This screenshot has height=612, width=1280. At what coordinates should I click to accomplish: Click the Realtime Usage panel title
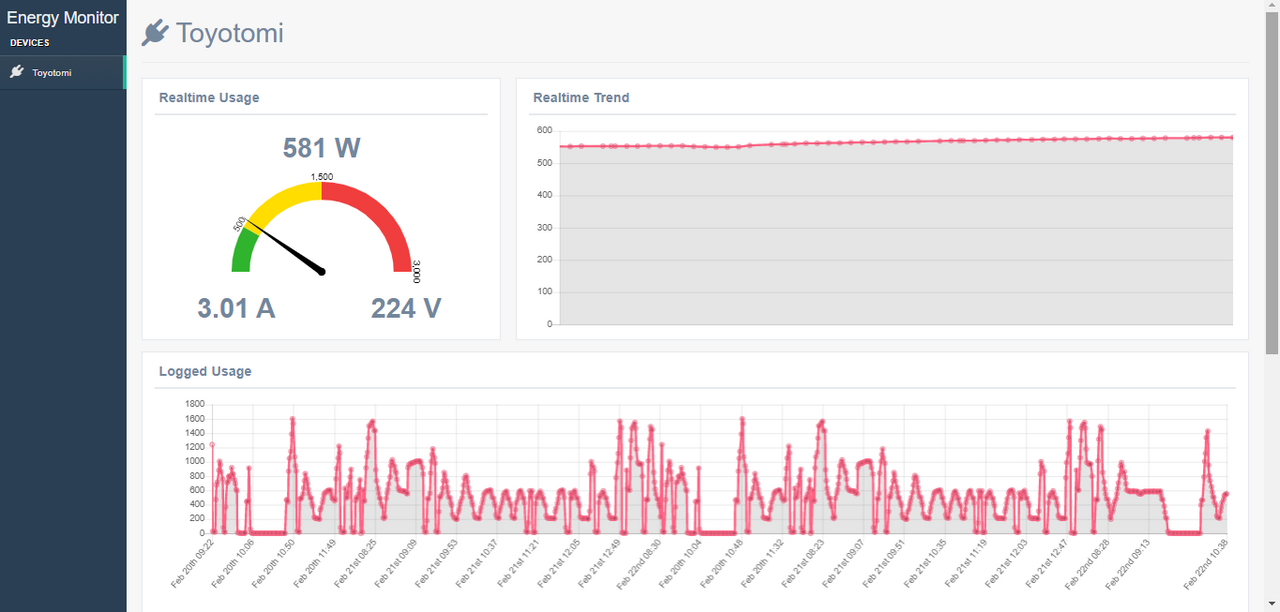pyautogui.click(x=209, y=98)
